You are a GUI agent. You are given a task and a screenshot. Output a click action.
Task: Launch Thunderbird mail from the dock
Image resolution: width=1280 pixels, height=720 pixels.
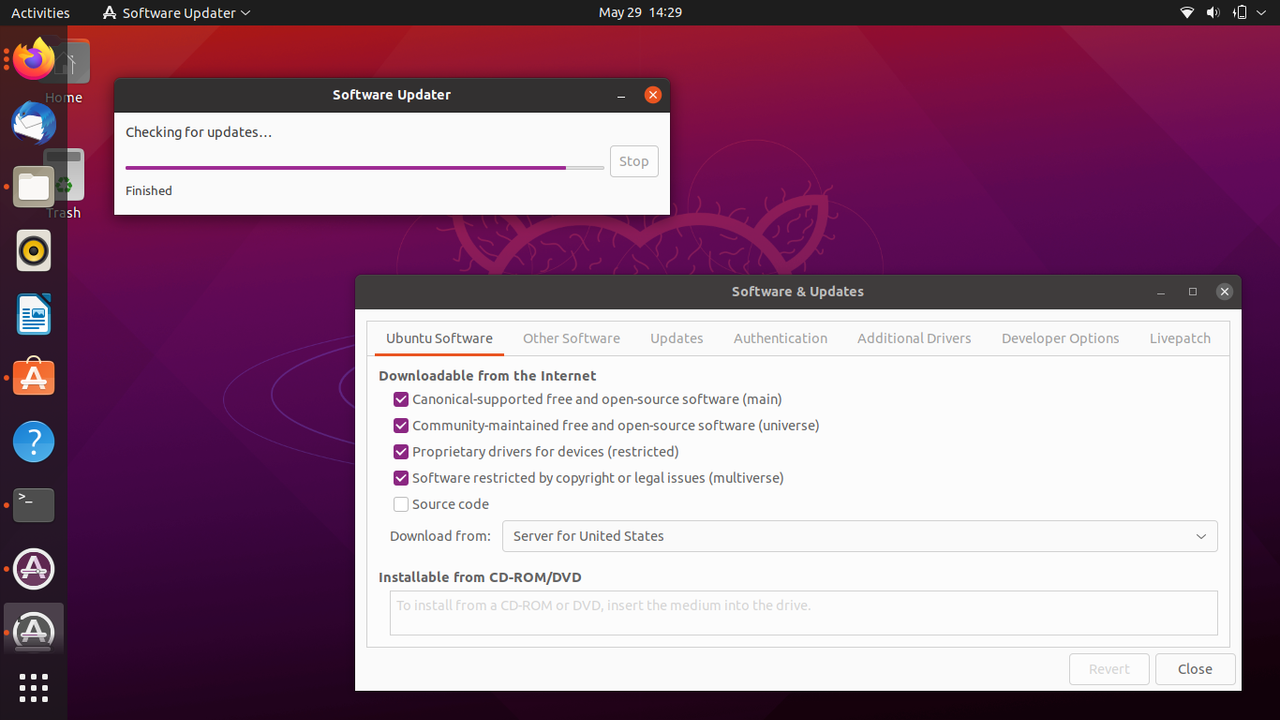click(34, 123)
